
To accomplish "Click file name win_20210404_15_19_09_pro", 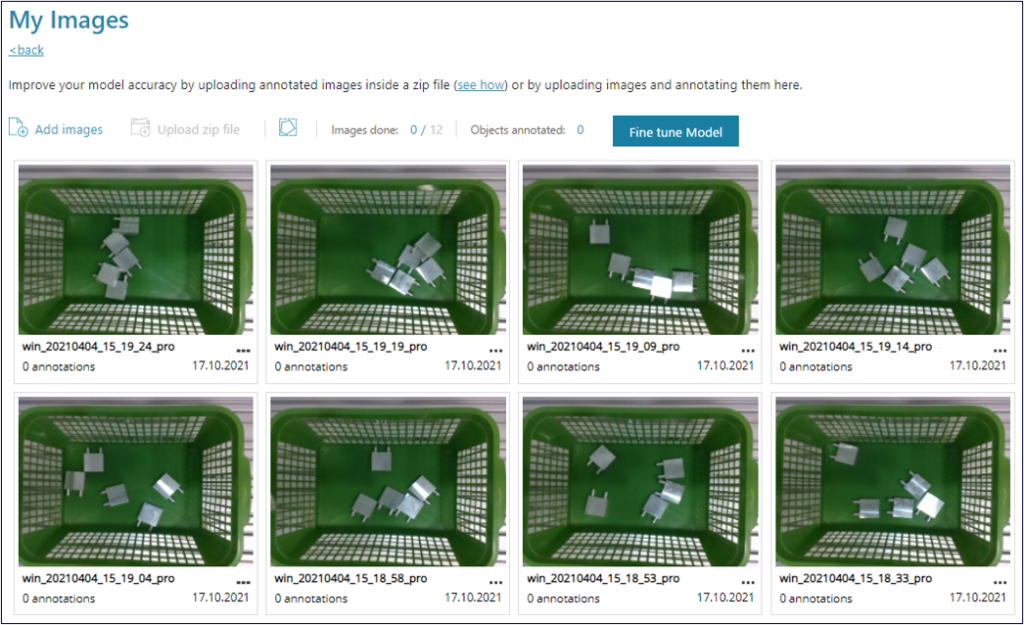I will [603, 347].
